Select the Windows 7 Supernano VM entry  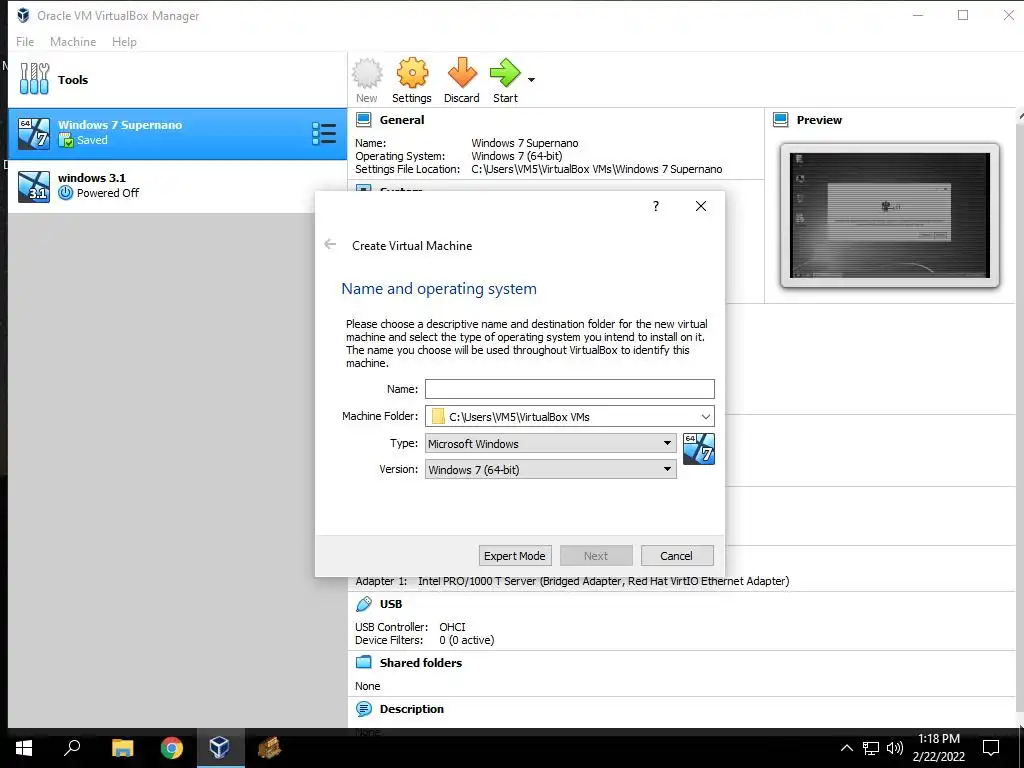point(177,133)
